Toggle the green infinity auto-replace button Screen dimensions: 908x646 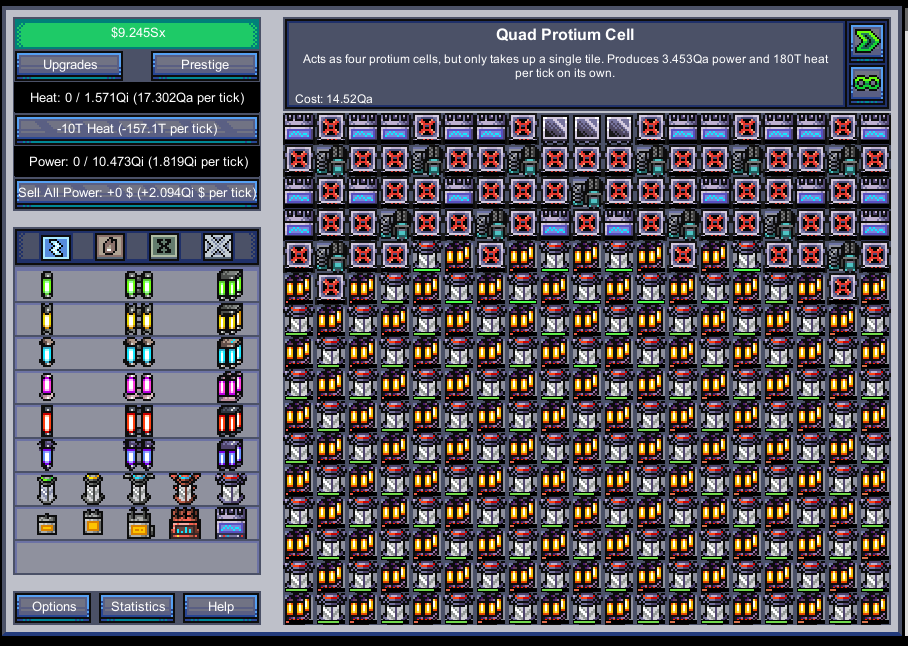click(867, 83)
